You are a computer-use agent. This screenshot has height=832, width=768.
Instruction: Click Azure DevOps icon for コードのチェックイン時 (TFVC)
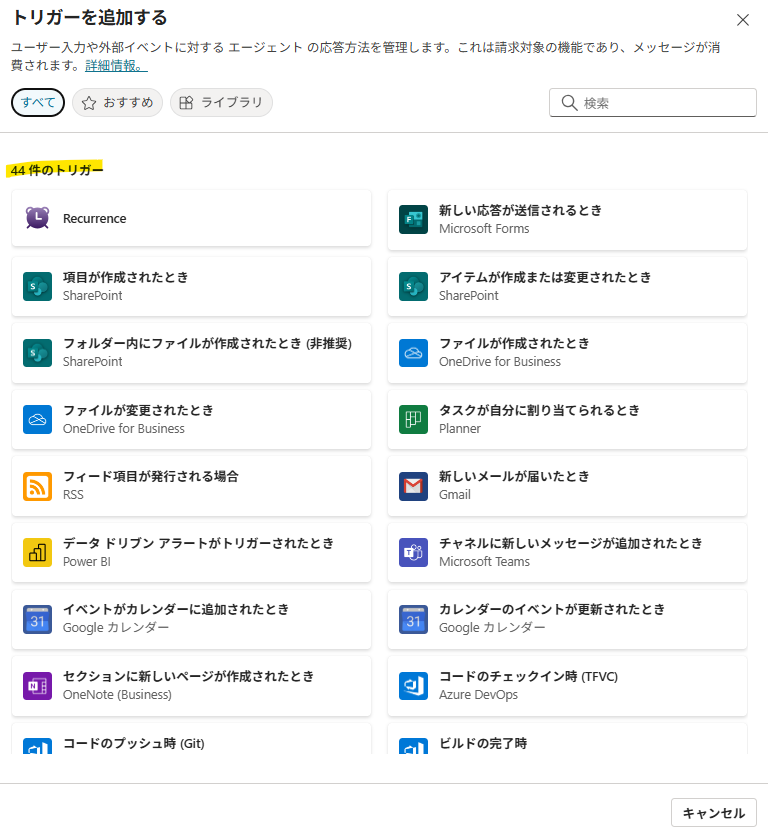click(x=413, y=686)
